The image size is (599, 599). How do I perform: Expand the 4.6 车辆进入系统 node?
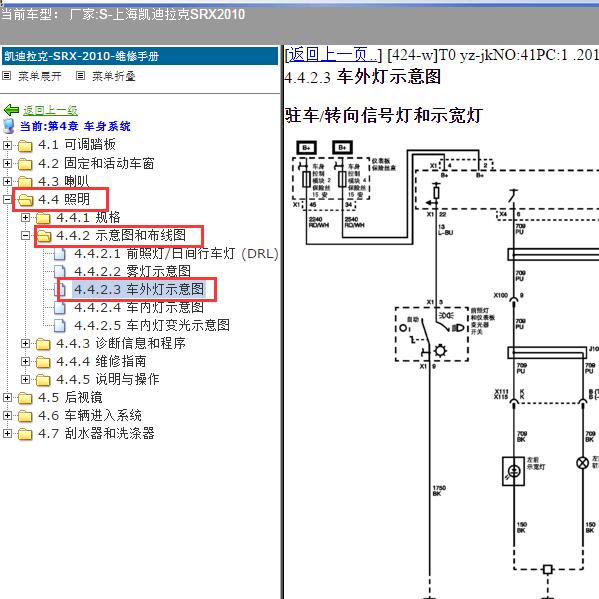tap(7, 415)
